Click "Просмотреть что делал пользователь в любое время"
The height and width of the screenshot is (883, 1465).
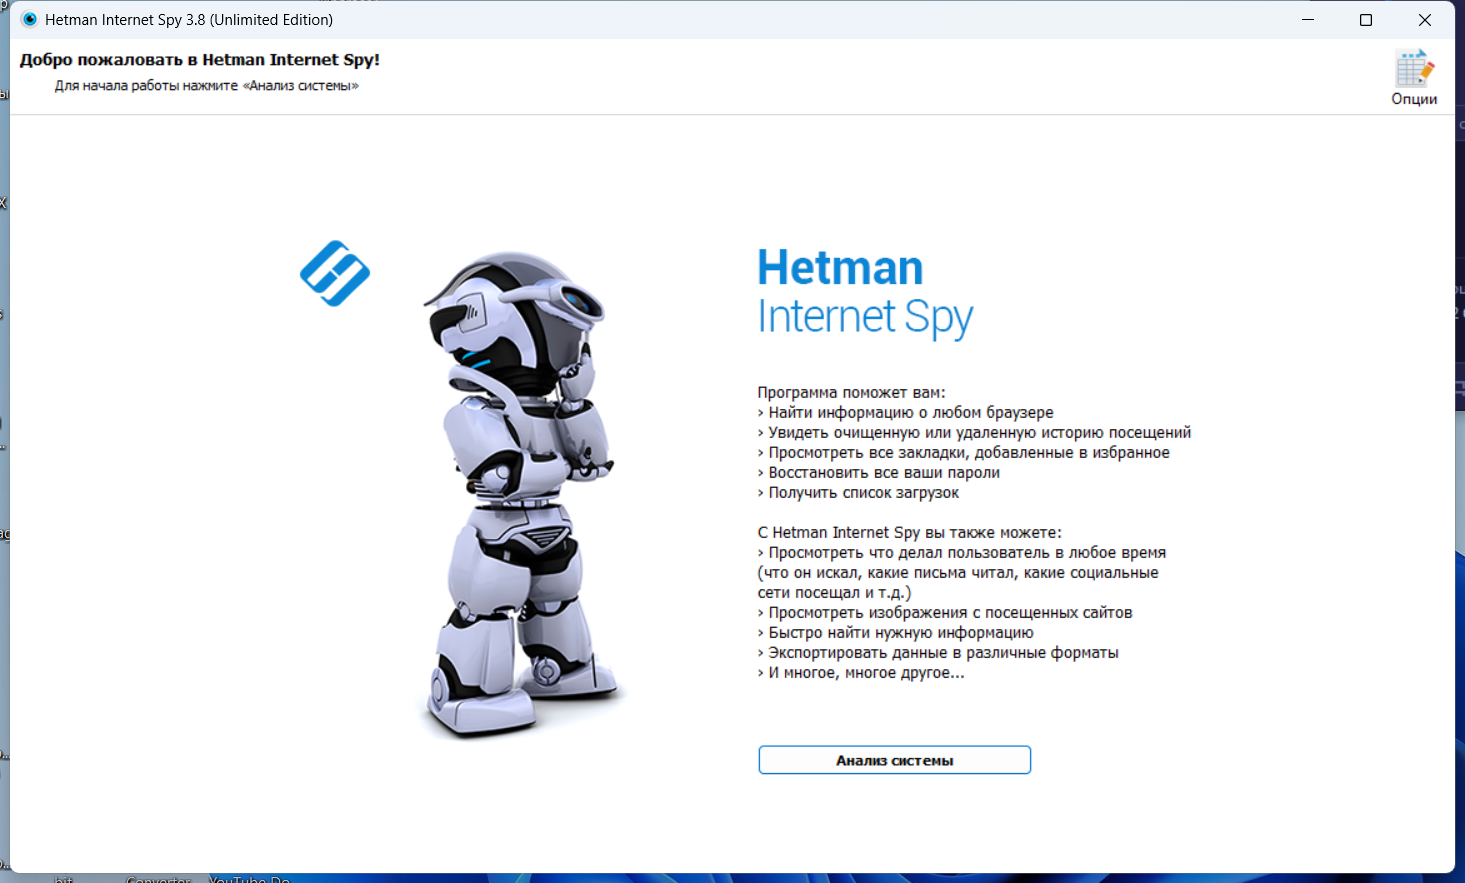(x=967, y=553)
